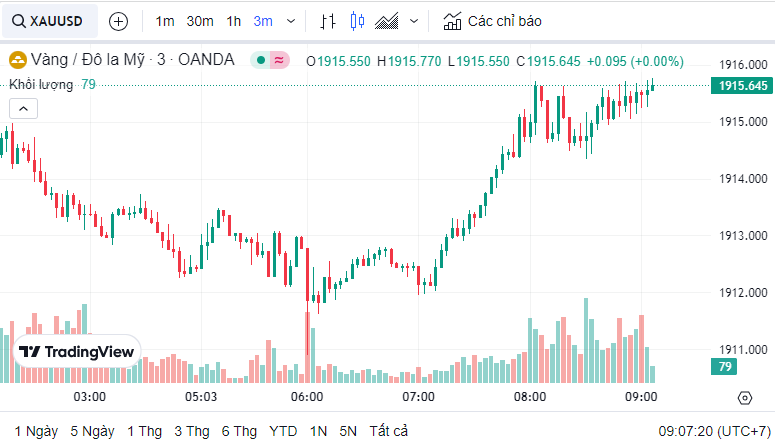The width and height of the screenshot is (775, 448).
Task: Switch to the 30m interval
Action: point(200,21)
